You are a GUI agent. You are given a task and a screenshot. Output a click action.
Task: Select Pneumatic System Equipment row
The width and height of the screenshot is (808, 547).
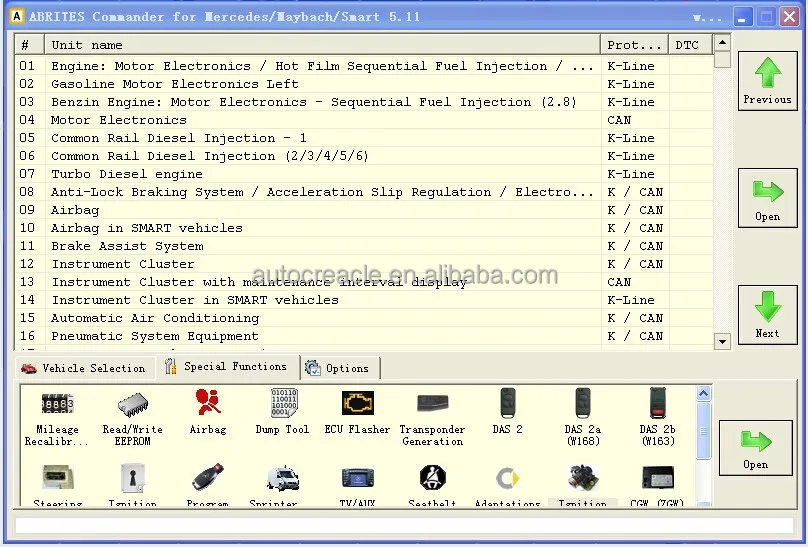pyautogui.click(x=364, y=336)
